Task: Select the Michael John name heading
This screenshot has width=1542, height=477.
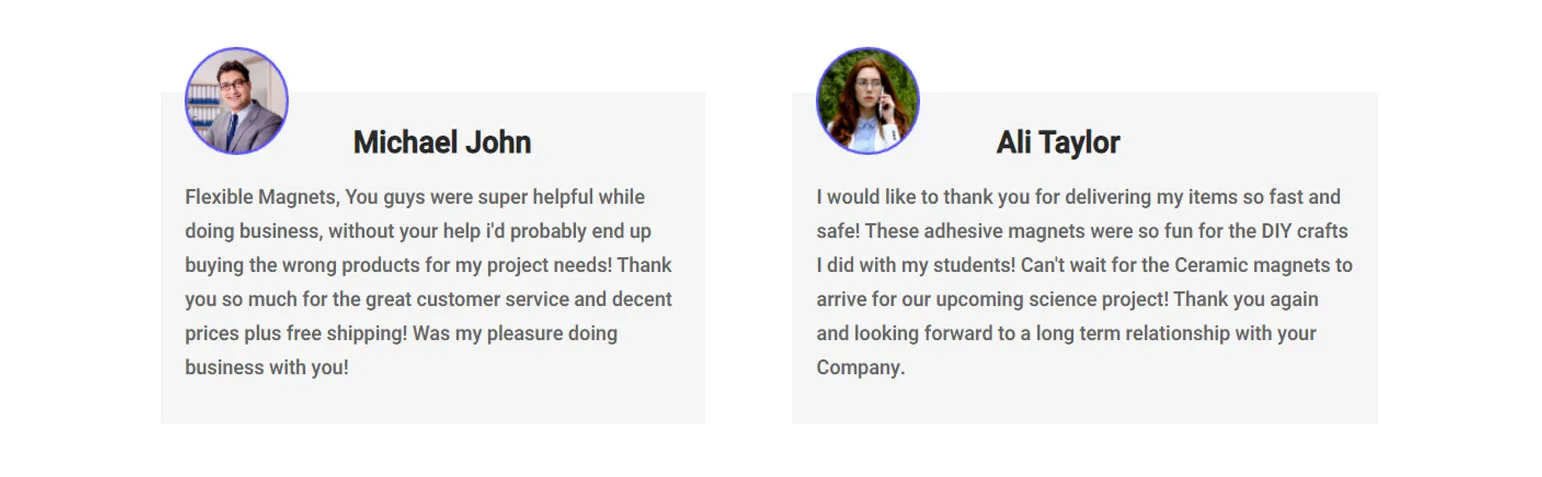Action: click(x=442, y=143)
